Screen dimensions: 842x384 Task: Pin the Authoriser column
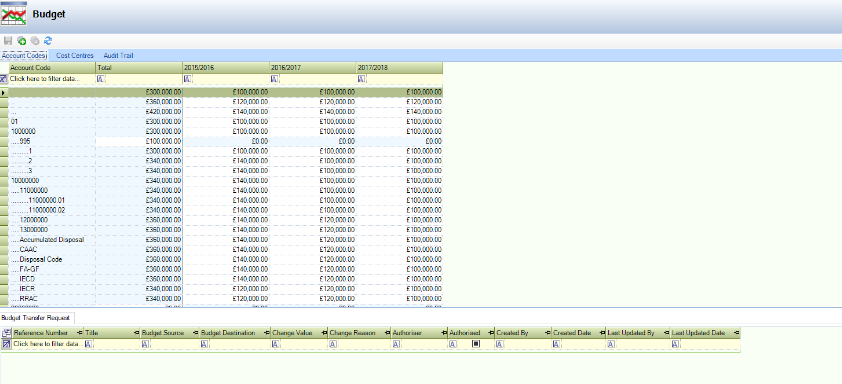click(444, 333)
